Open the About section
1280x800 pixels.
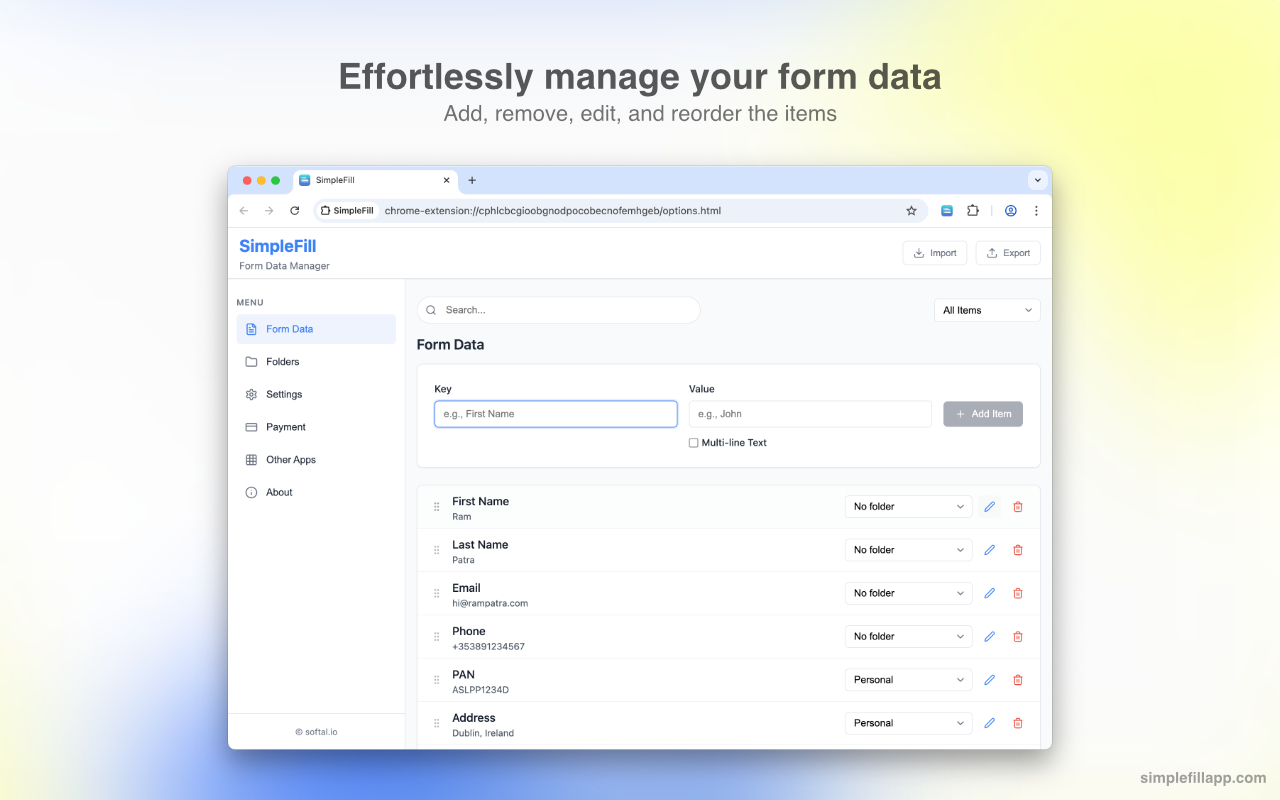(277, 492)
